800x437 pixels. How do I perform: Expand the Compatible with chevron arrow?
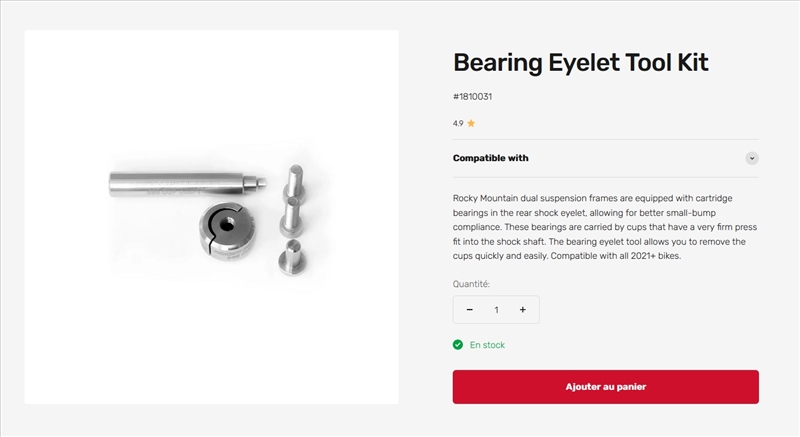point(752,158)
